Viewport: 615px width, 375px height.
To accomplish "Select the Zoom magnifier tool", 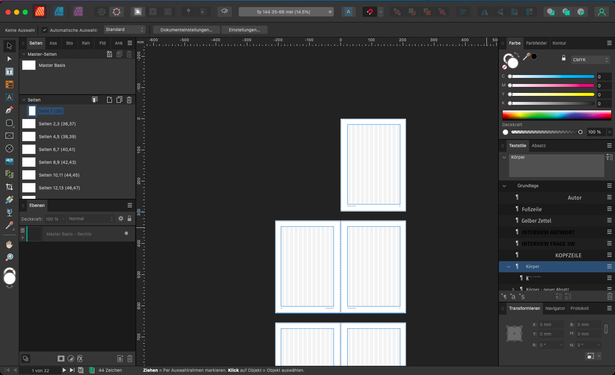I will 9,257.
